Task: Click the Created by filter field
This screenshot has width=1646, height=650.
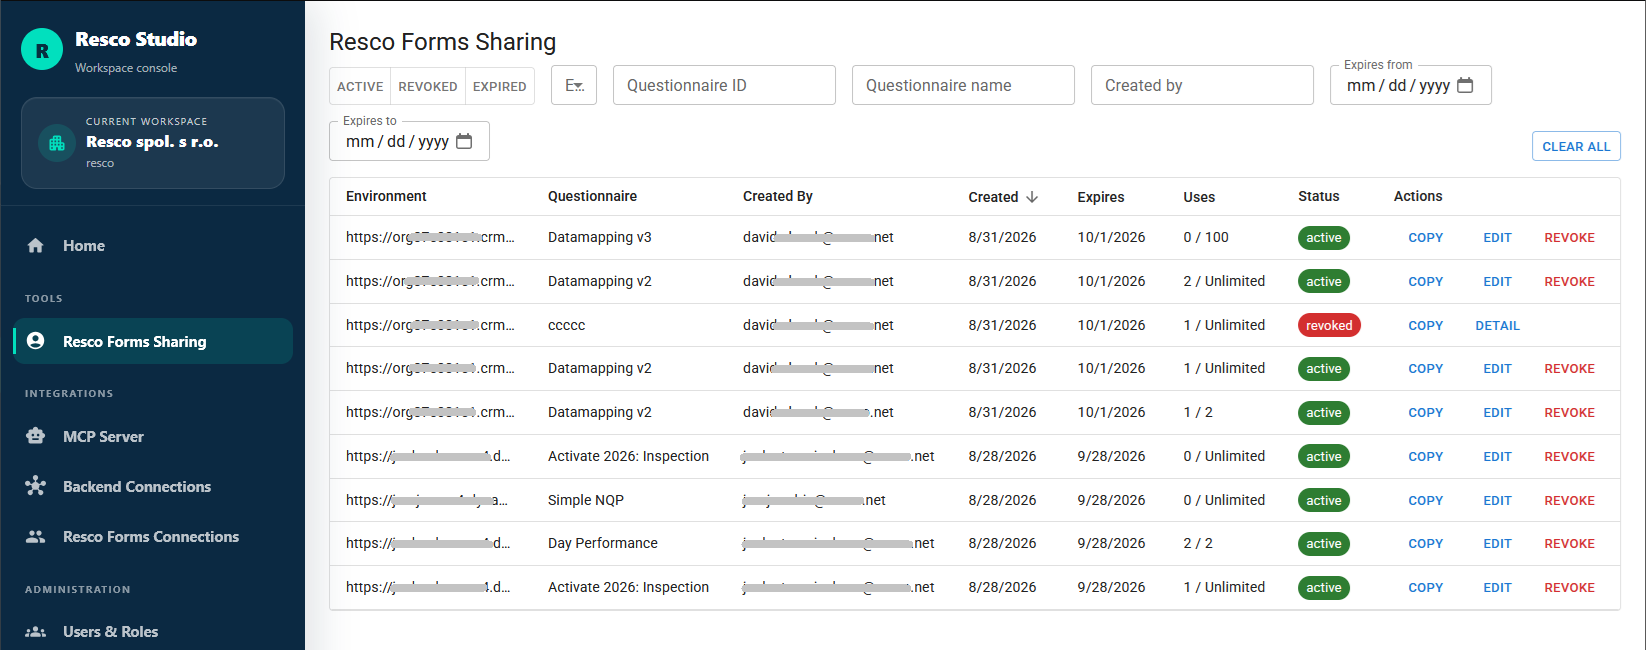Action: coord(1202,85)
